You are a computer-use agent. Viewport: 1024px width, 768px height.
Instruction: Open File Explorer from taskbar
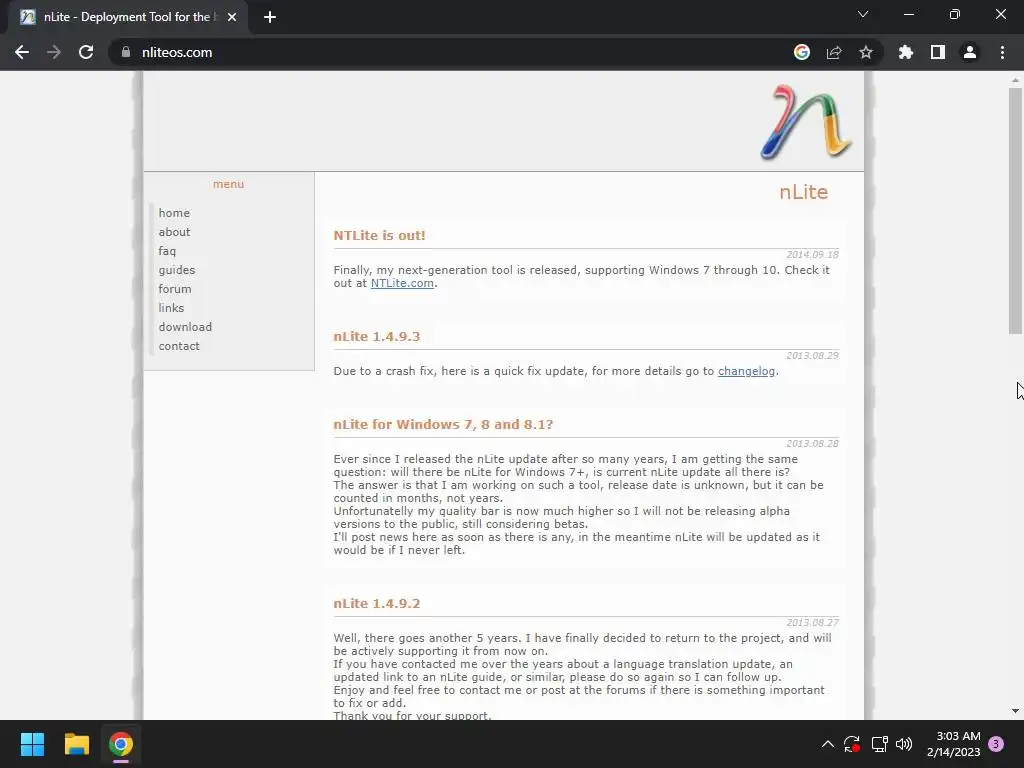point(76,744)
